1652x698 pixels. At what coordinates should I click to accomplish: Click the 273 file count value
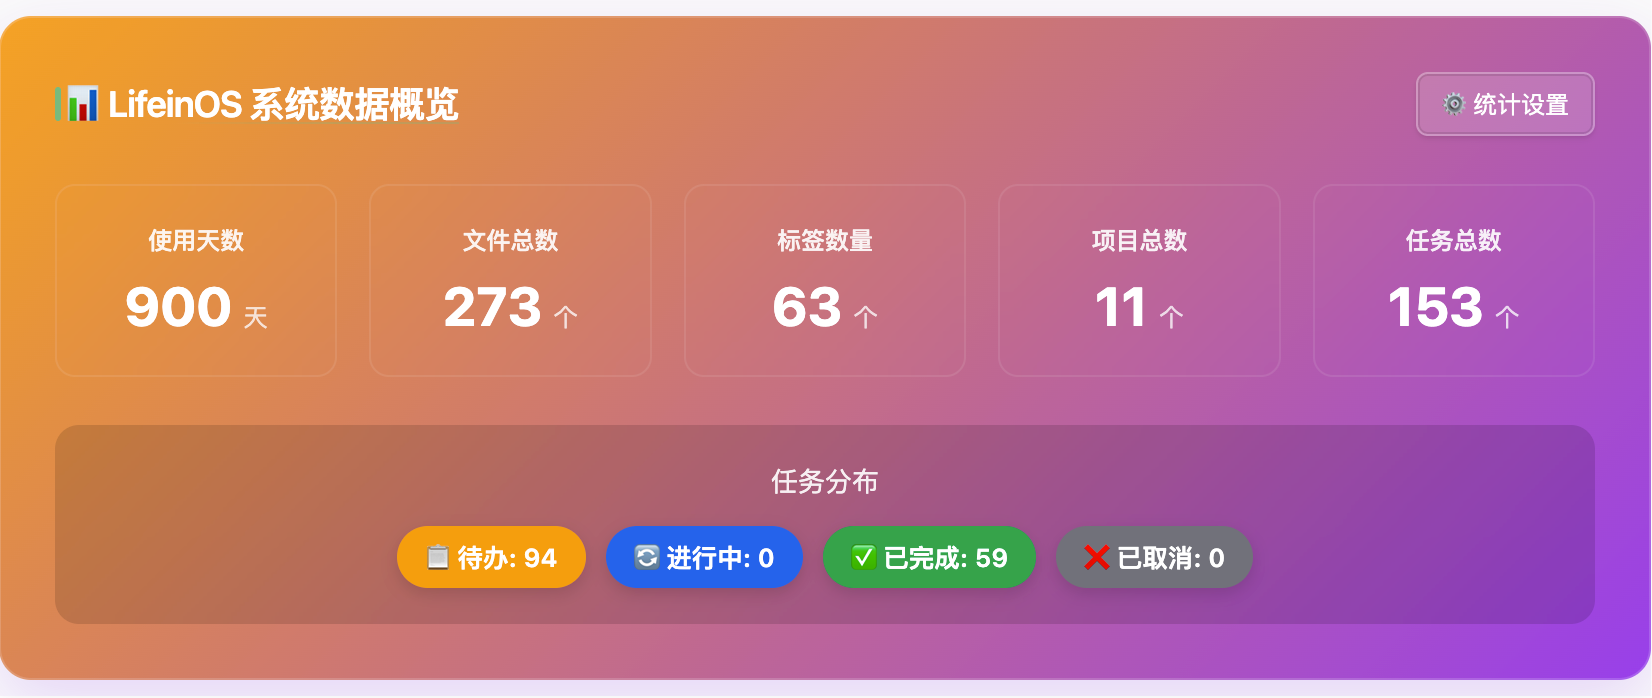pos(492,307)
